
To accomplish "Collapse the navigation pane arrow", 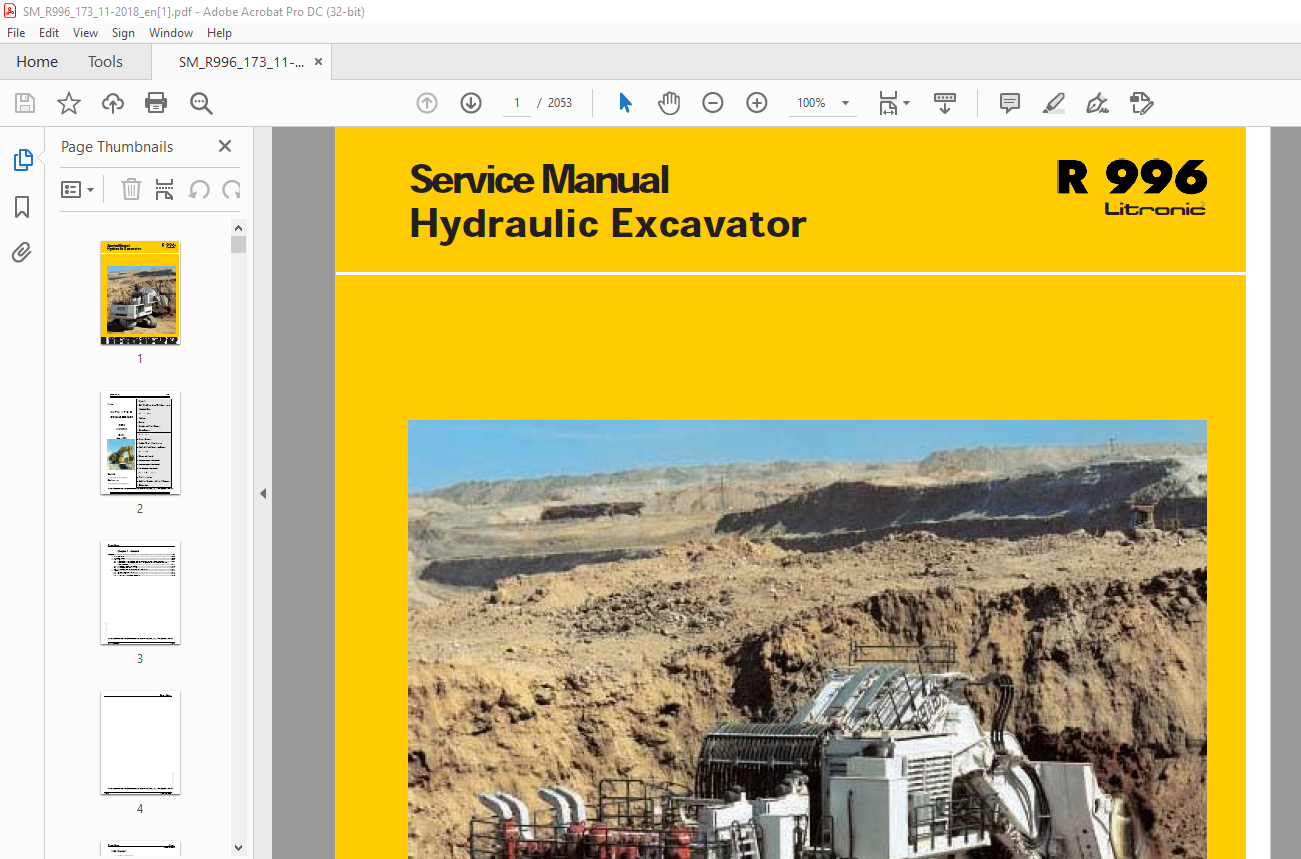I will click(x=263, y=493).
